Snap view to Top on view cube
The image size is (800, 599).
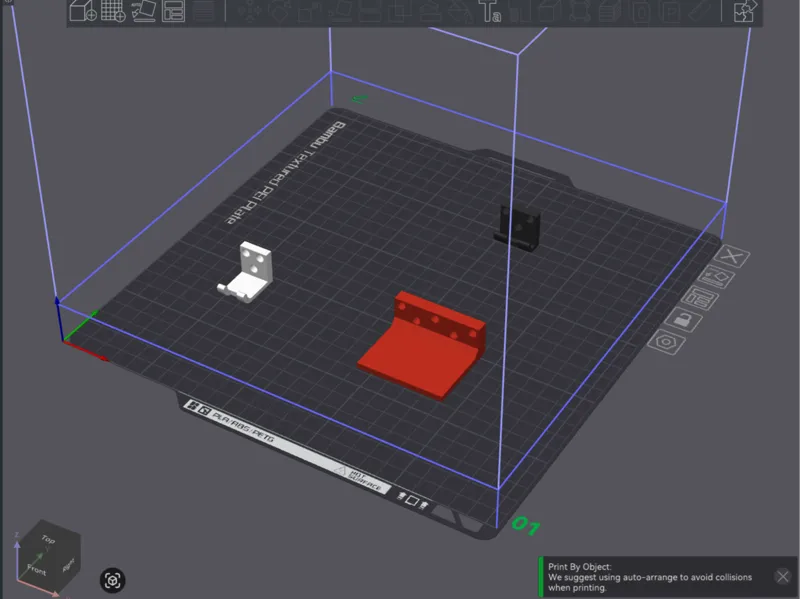48,539
